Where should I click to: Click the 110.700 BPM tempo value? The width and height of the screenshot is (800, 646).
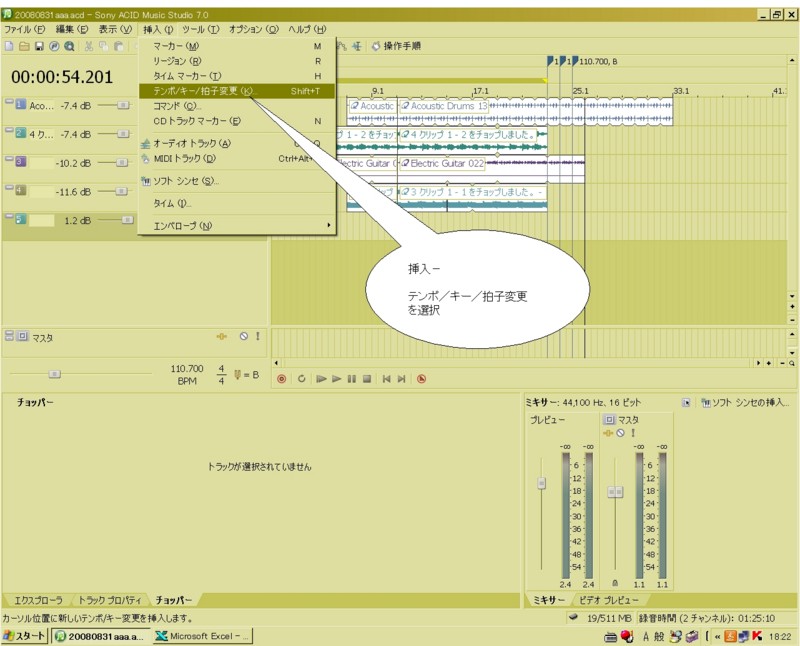pos(187,375)
